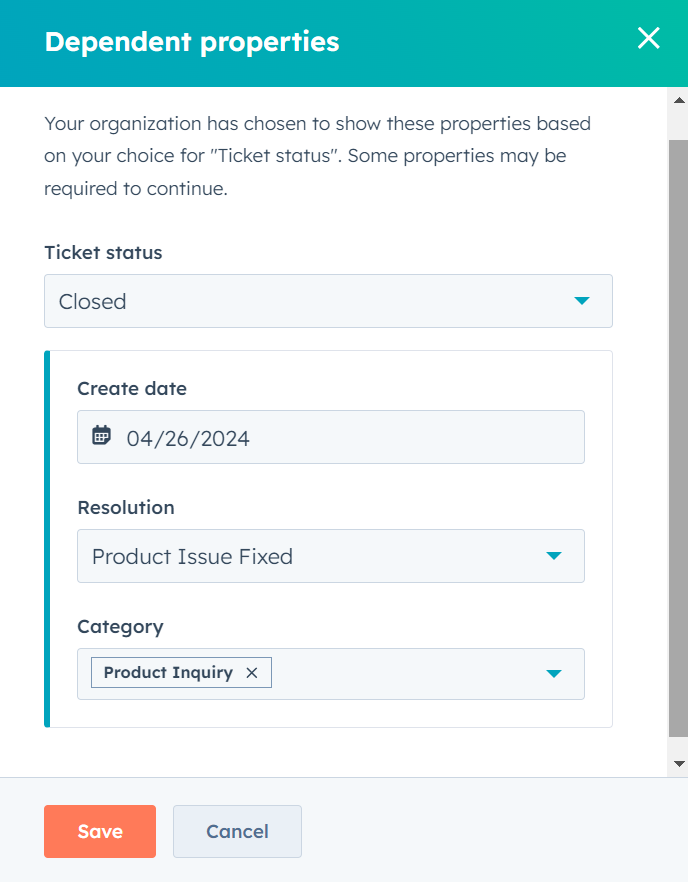Click the Create date field label
This screenshot has width=688, height=882.
pyautogui.click(x=132, y=389)
